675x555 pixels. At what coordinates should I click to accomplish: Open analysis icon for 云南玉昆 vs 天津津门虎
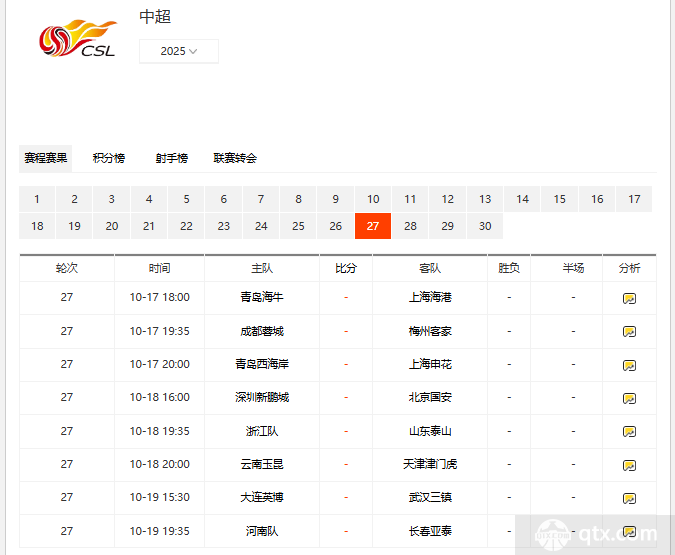(629, 465)
